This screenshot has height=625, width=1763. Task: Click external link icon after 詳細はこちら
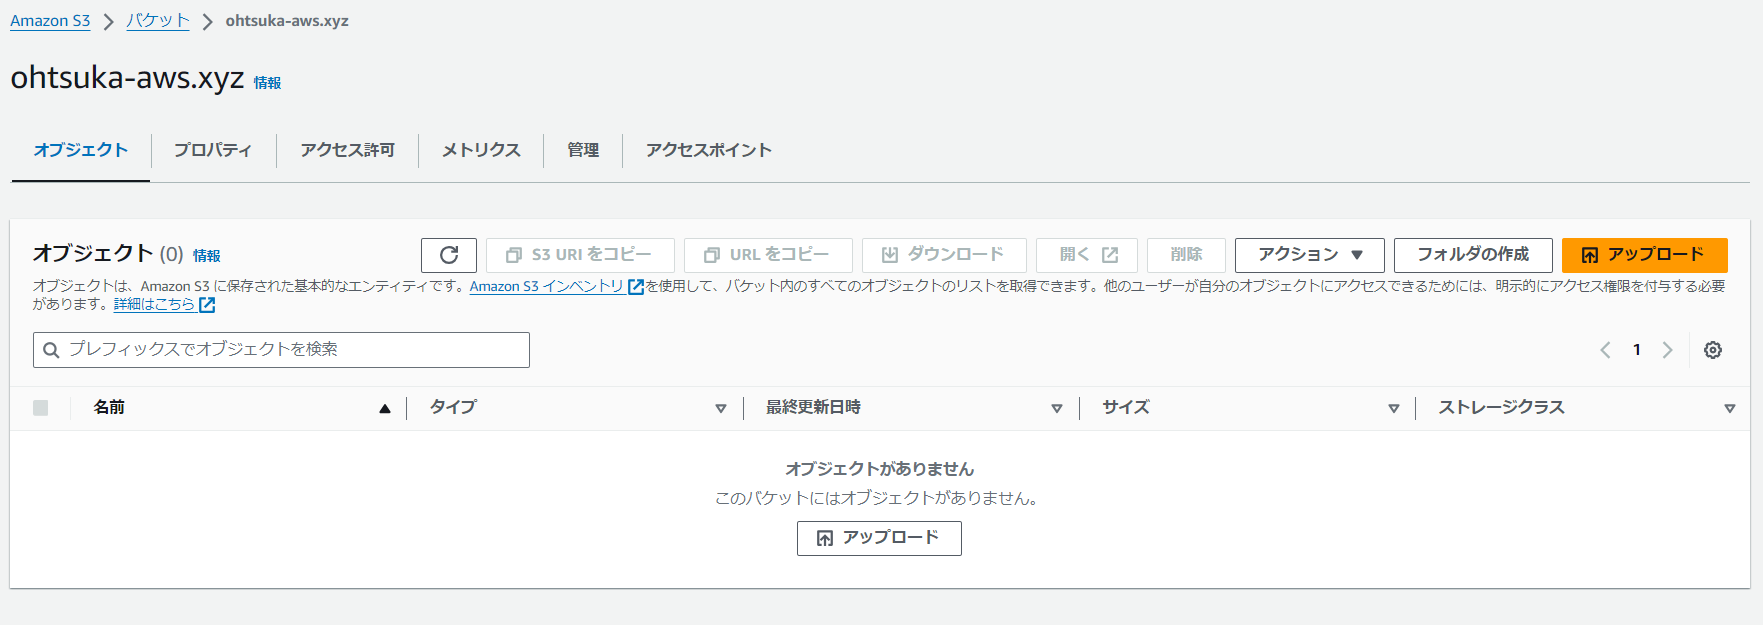tap(207, 305)
